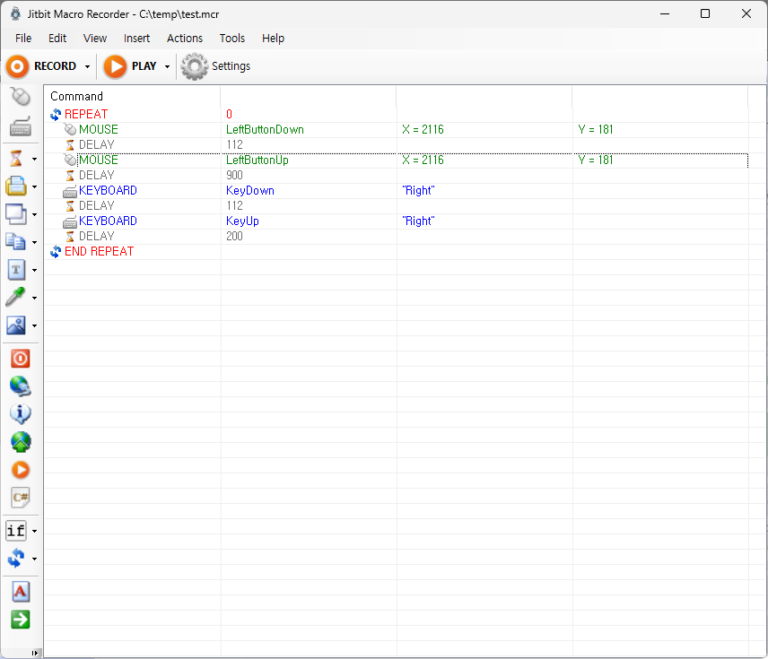
Task: Click X = 2116 in LeftButtonUp row
Action: [423, 160]
